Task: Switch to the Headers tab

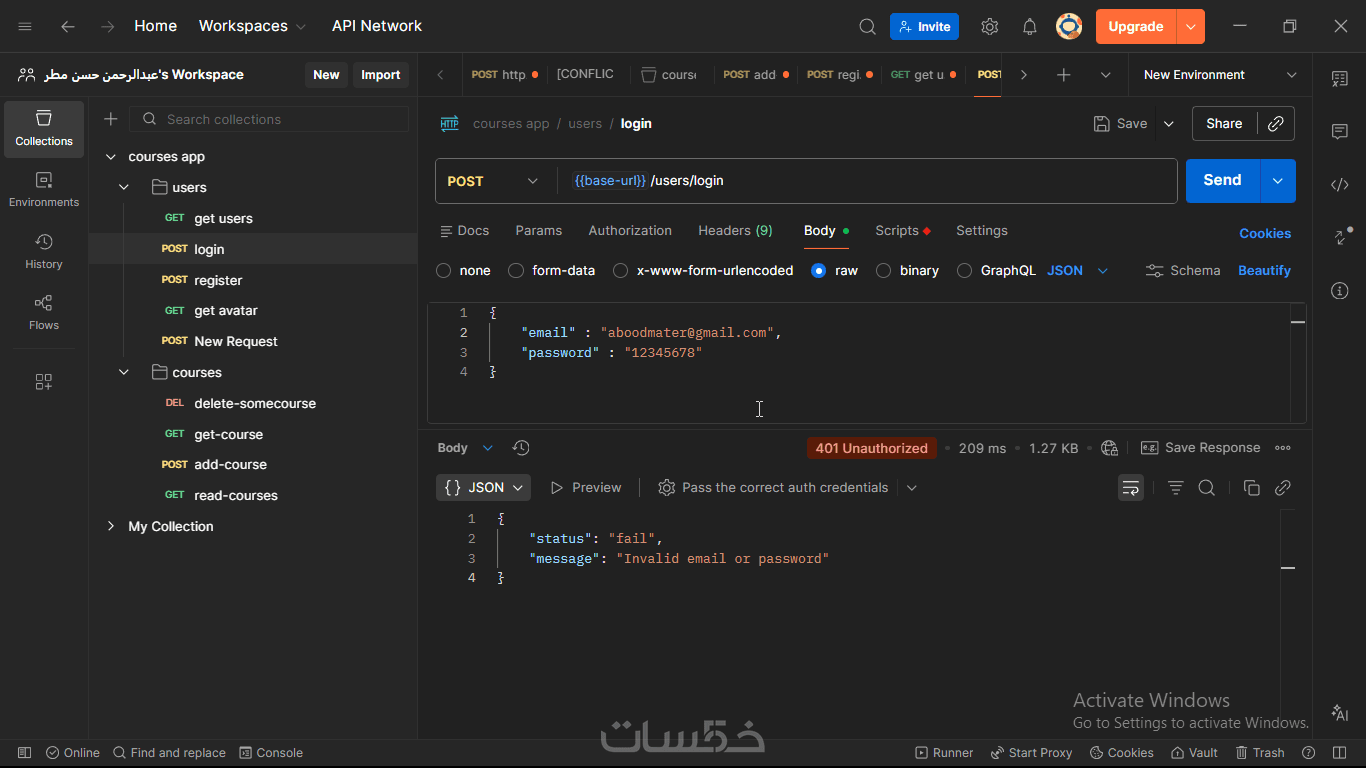Action: click(x=735, y=231)
